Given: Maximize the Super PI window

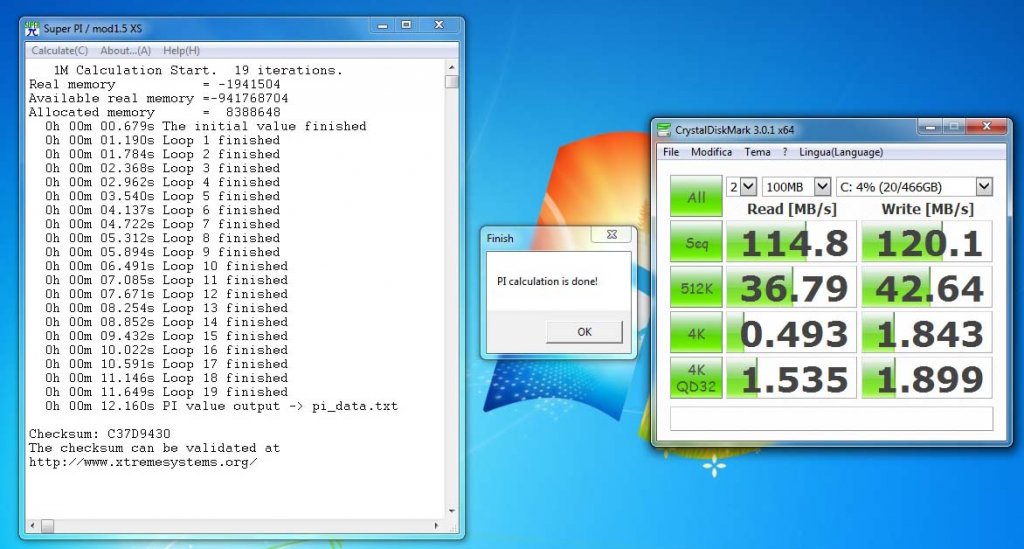Looking at the screenshot, I should (x=406, y=25).
